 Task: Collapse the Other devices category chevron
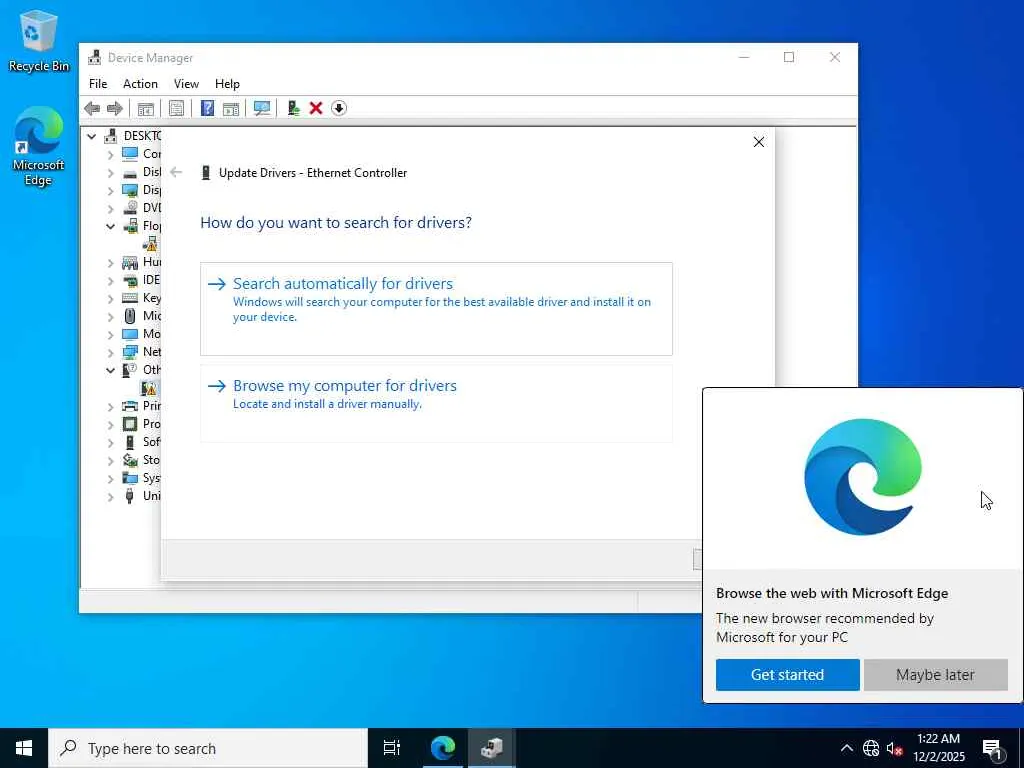[110, 370]
